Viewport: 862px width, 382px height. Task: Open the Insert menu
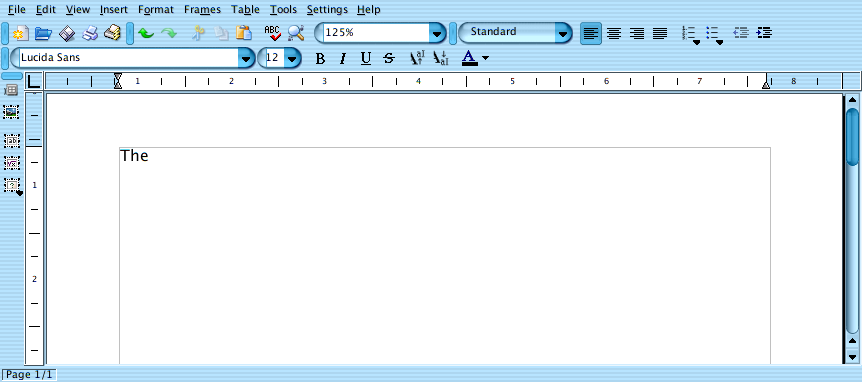(x=114, y=9)
